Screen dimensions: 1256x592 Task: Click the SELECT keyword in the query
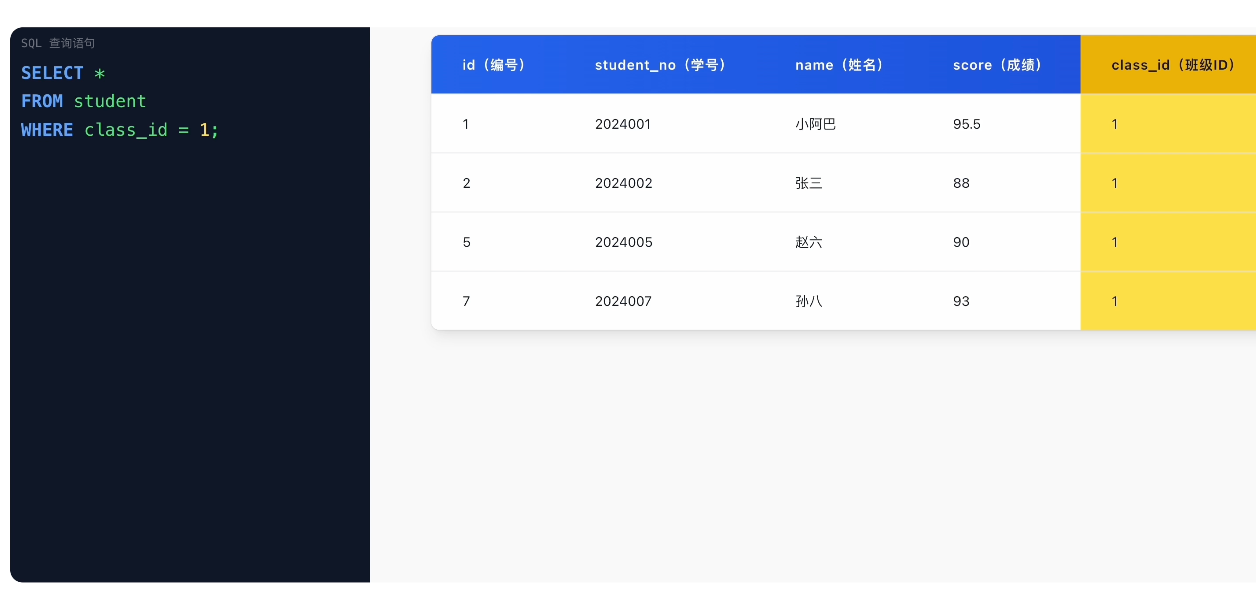(52, 73)
